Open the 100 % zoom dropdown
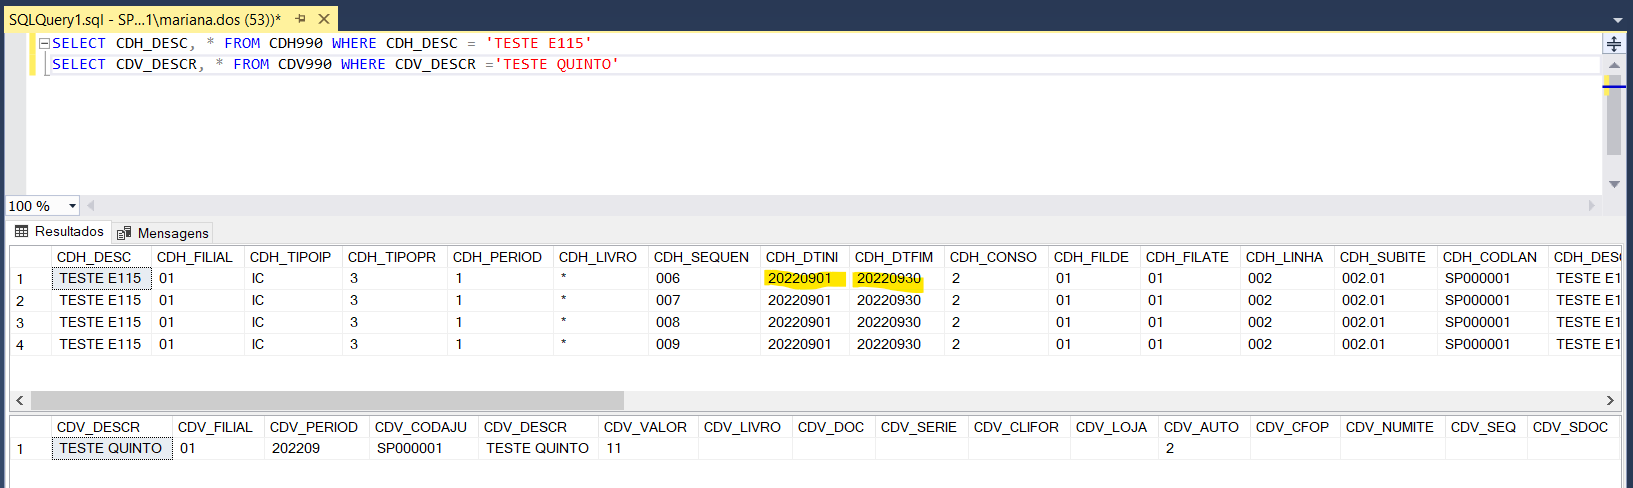This screenshot has height=488, width=1633. pyautogui.click(x=72, y=206)
